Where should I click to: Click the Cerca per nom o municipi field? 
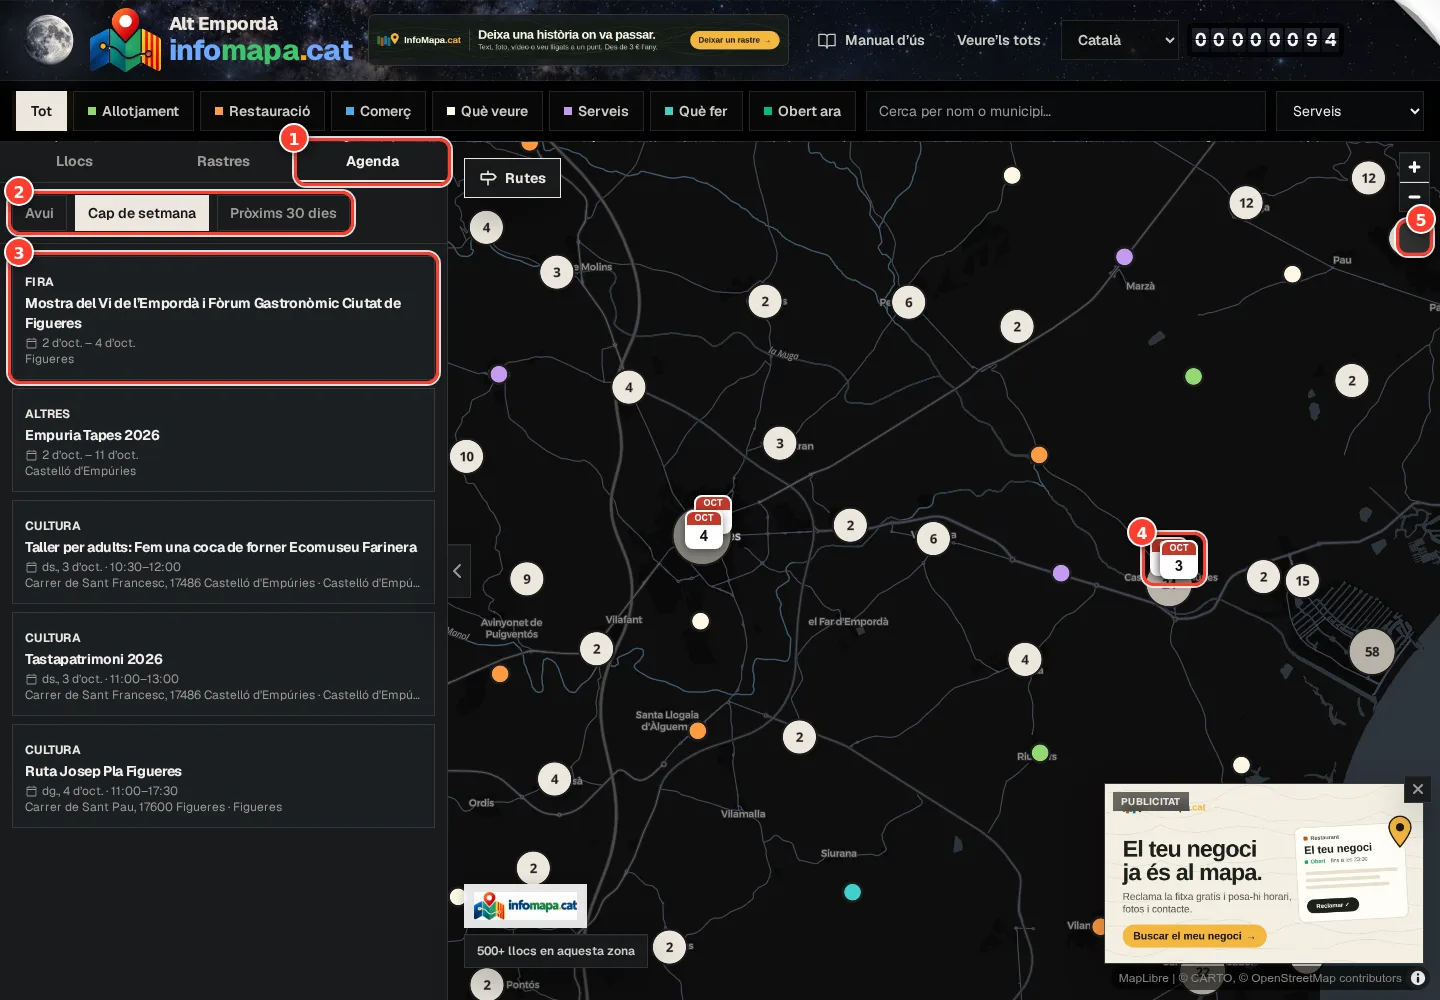(x=1066, y=111)
